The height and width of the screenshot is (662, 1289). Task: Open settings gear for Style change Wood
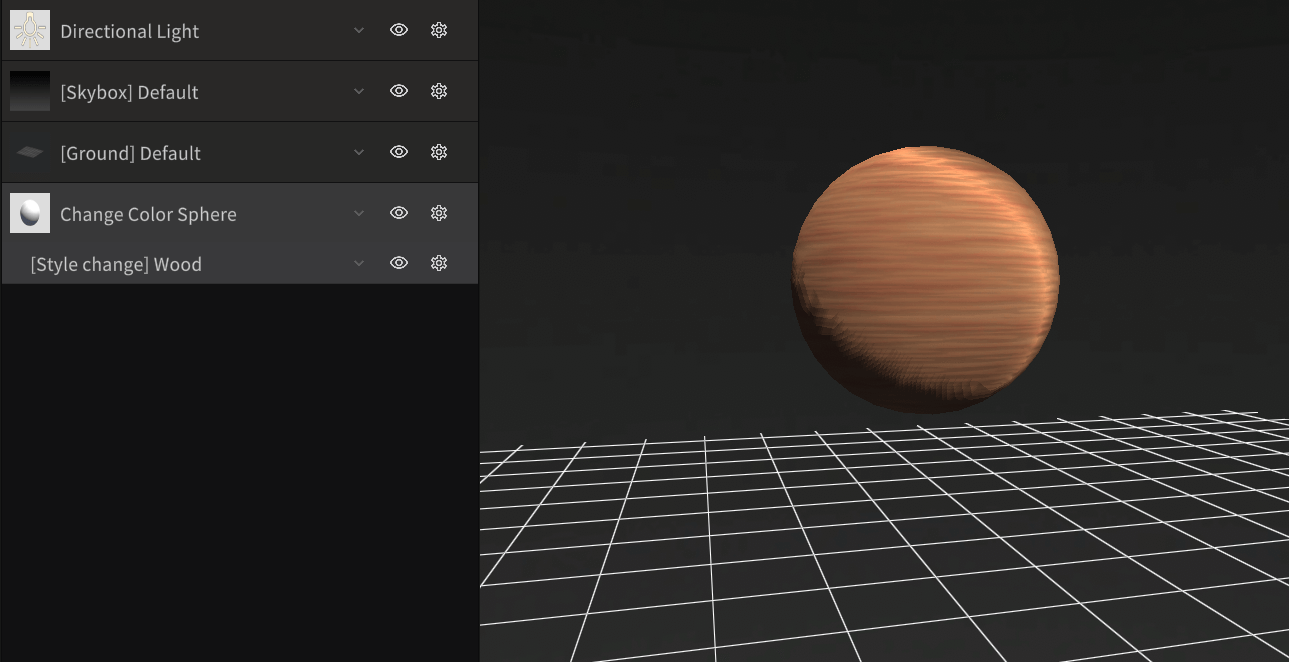pos(438,263)
